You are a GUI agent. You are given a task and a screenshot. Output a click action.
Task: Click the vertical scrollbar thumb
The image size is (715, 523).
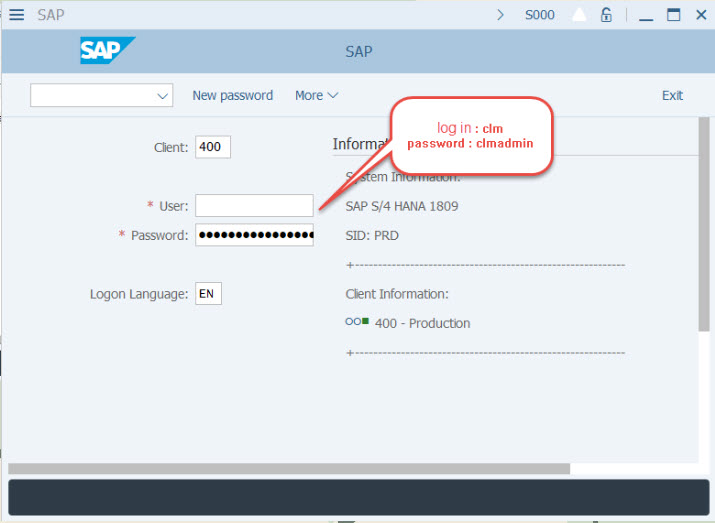pyautogui.click(x=704, y=224)
